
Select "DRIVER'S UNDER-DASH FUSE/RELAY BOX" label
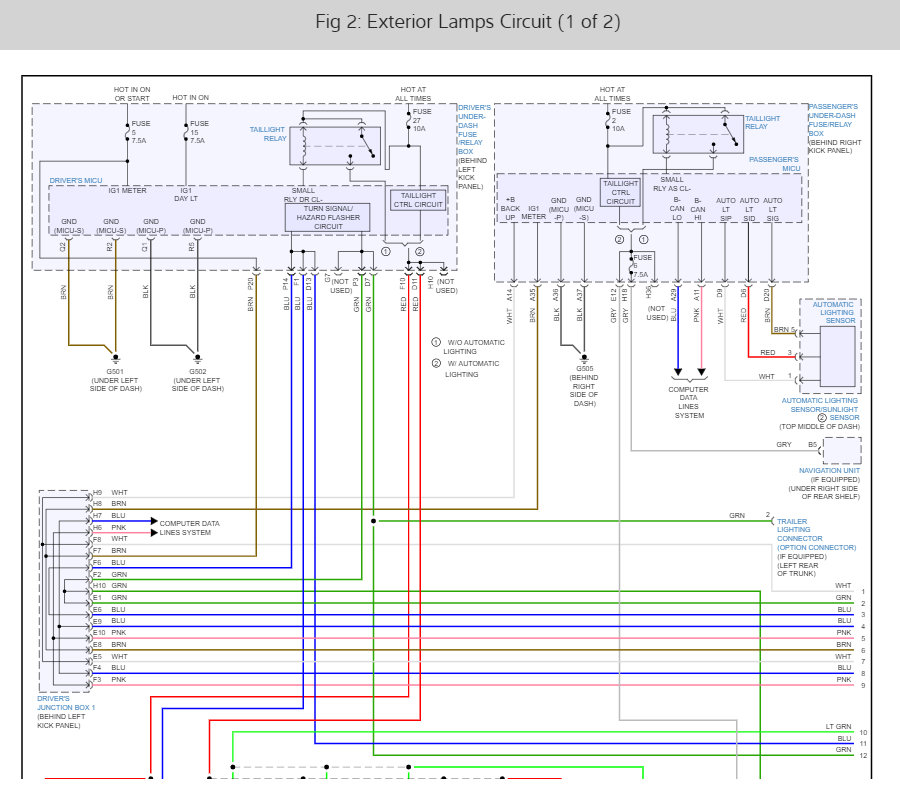pyautogui.click(x=474, y=129)
